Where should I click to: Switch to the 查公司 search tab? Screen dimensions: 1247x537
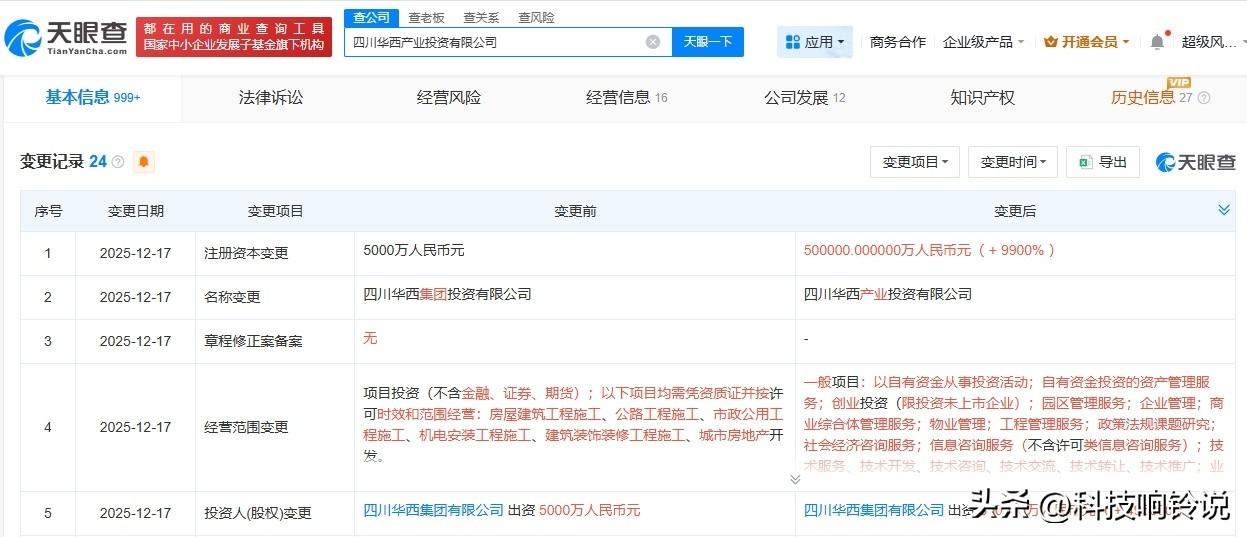click(372, 17)
